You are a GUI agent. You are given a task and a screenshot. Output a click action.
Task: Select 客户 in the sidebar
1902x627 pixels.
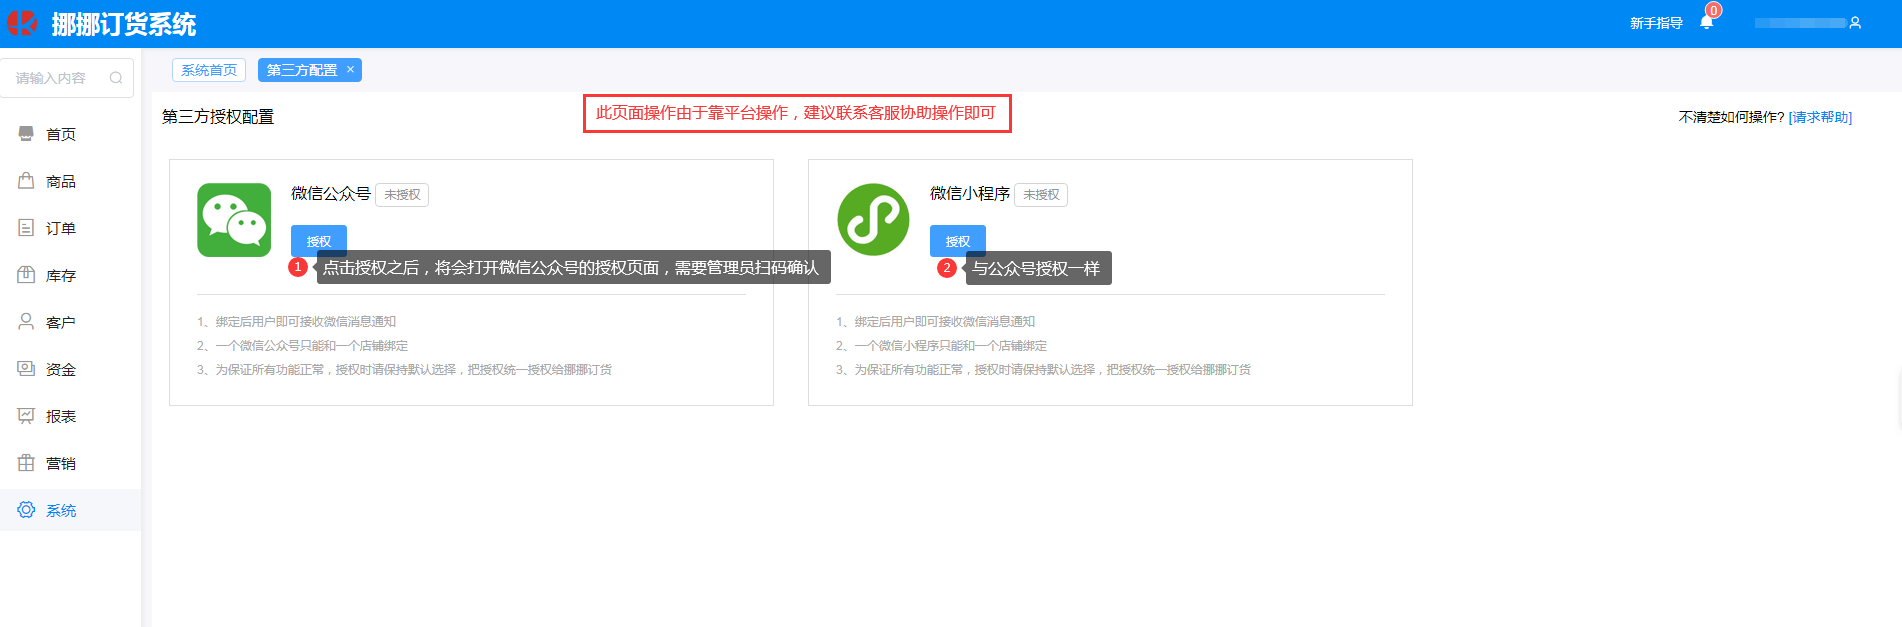tap(60, 322)
